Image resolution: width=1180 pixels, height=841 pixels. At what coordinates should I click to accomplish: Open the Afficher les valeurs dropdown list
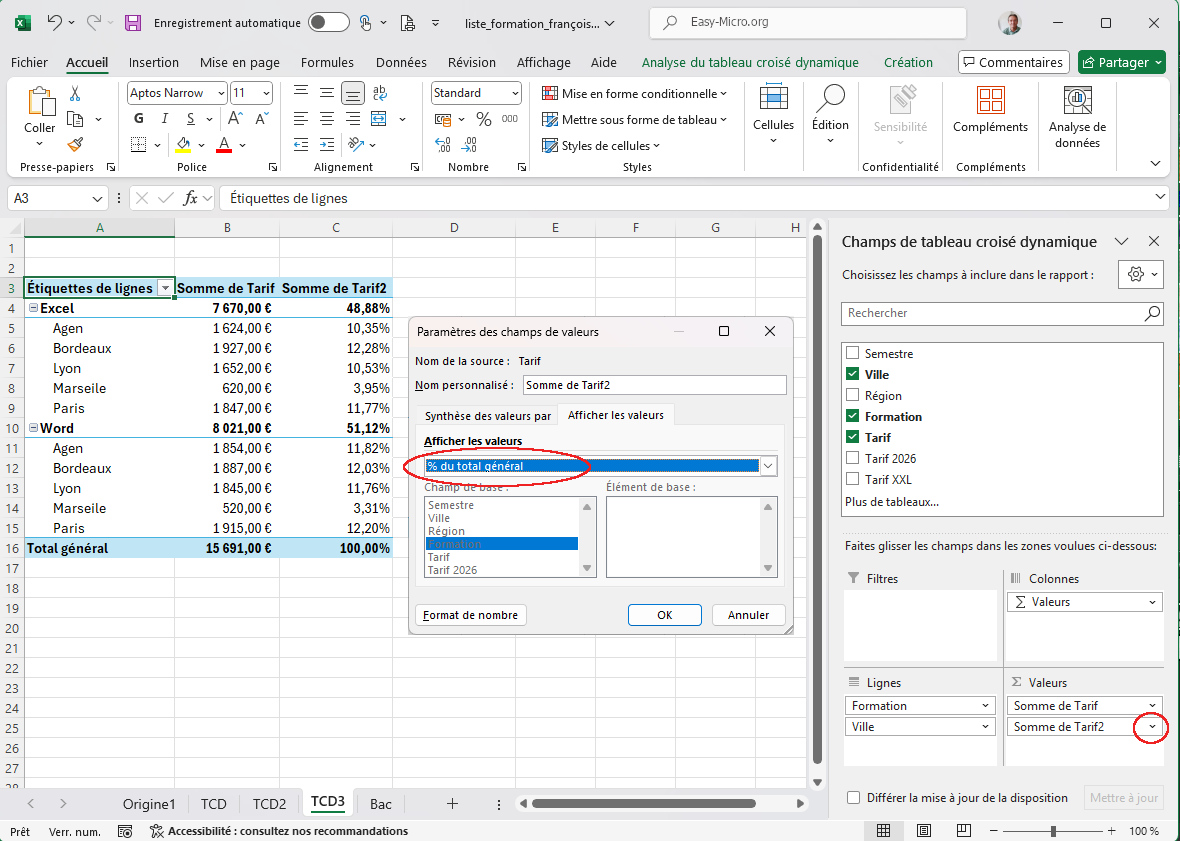click(x=768, y=466)
